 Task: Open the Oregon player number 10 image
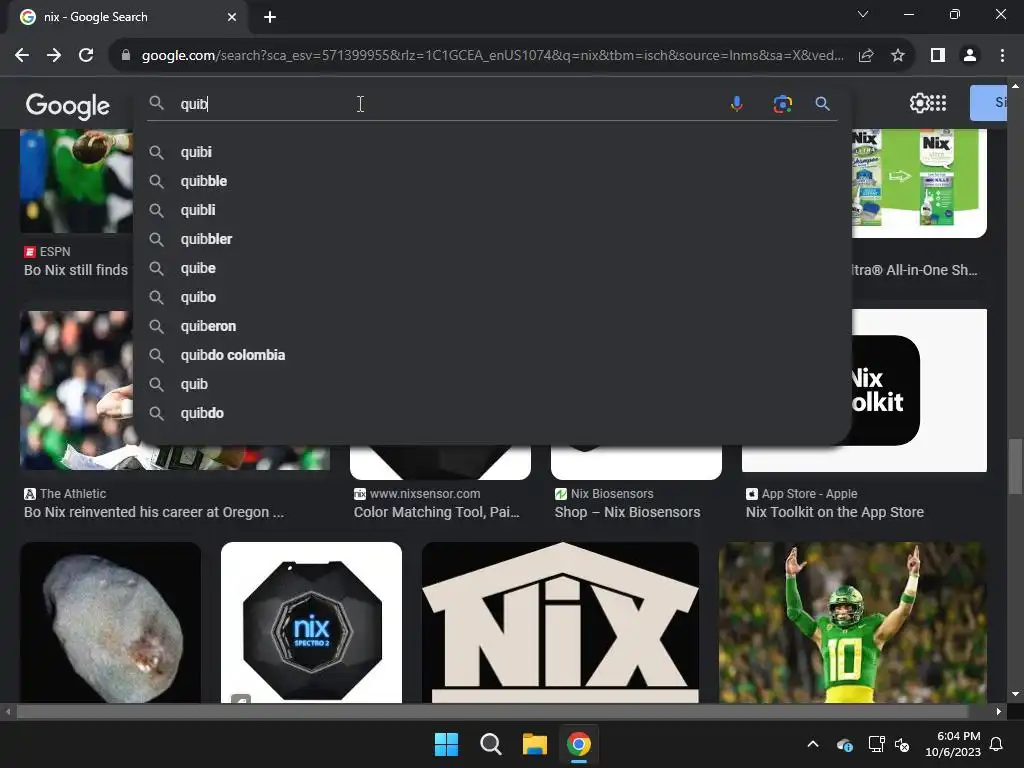[853, 622]
